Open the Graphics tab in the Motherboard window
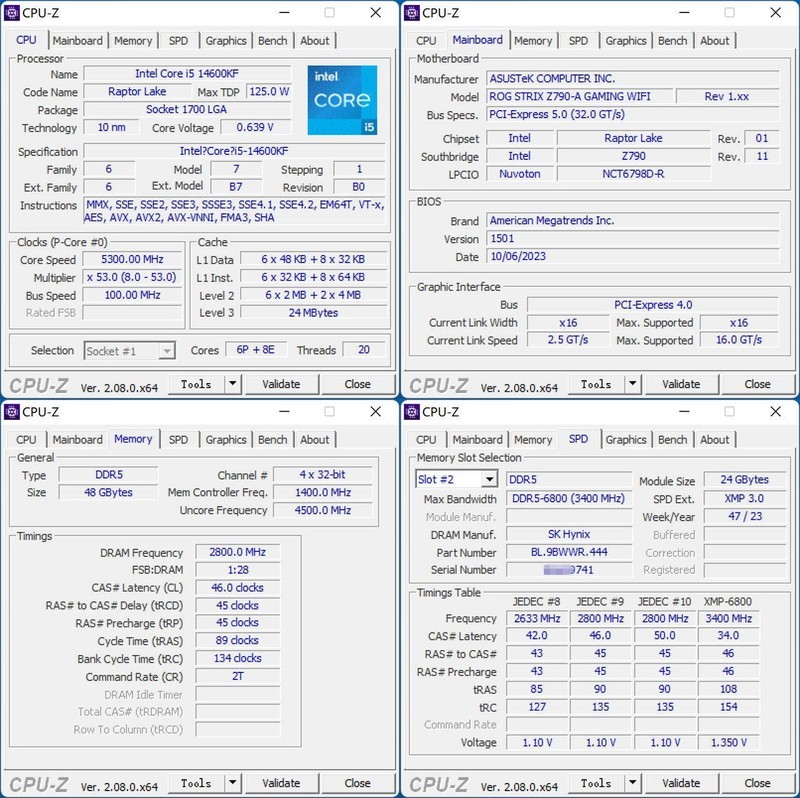The width and height of the screenshot is (800, 798). point(626,41)
